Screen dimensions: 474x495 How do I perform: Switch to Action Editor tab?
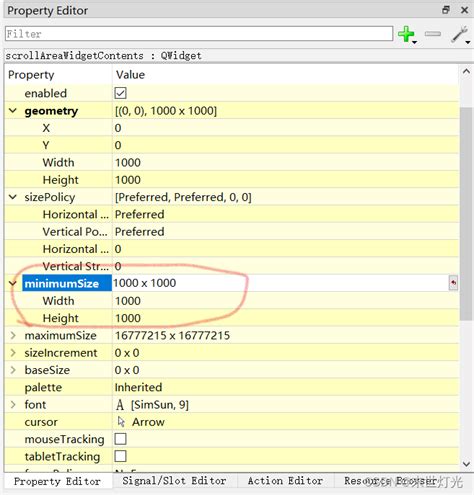click(x=285, y=481)
